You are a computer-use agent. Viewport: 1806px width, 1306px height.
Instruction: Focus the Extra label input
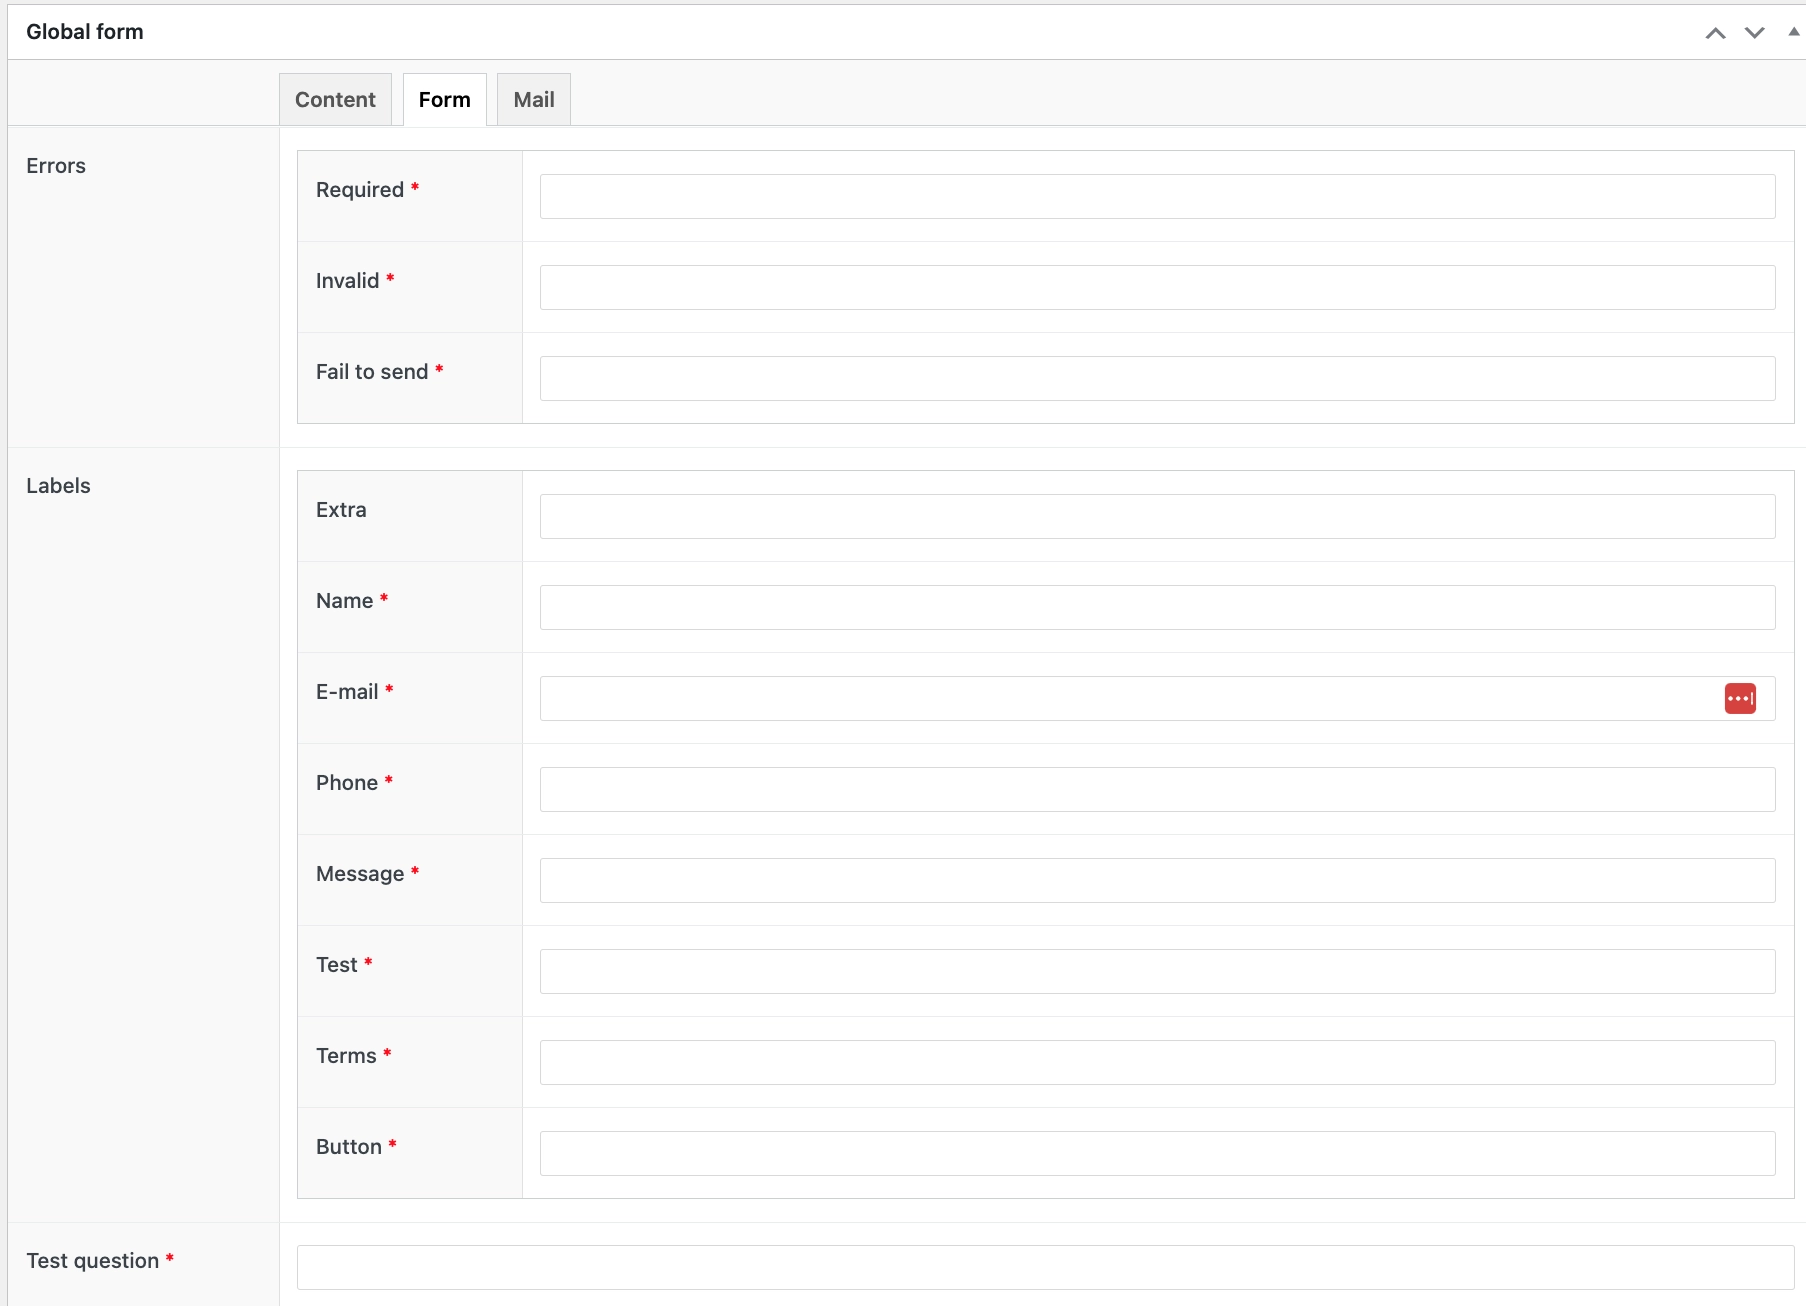pos(1157,517)
